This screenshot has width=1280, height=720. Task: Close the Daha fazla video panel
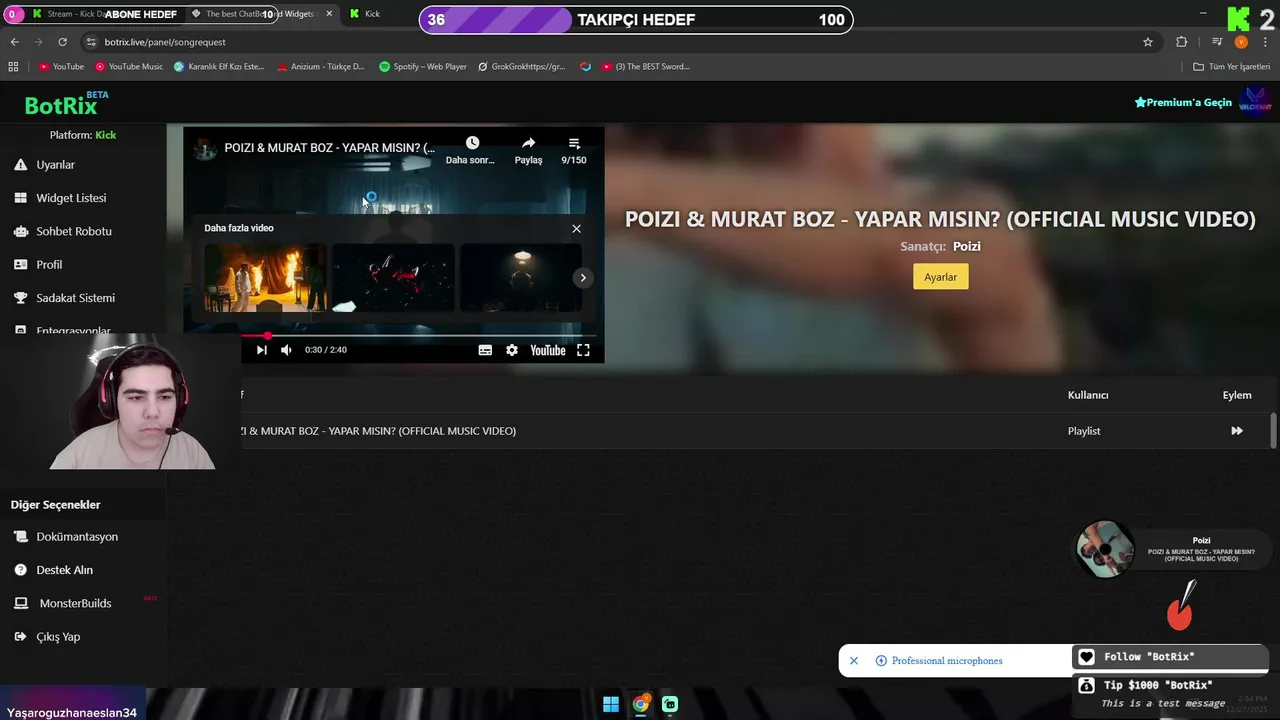click(576, 229)
